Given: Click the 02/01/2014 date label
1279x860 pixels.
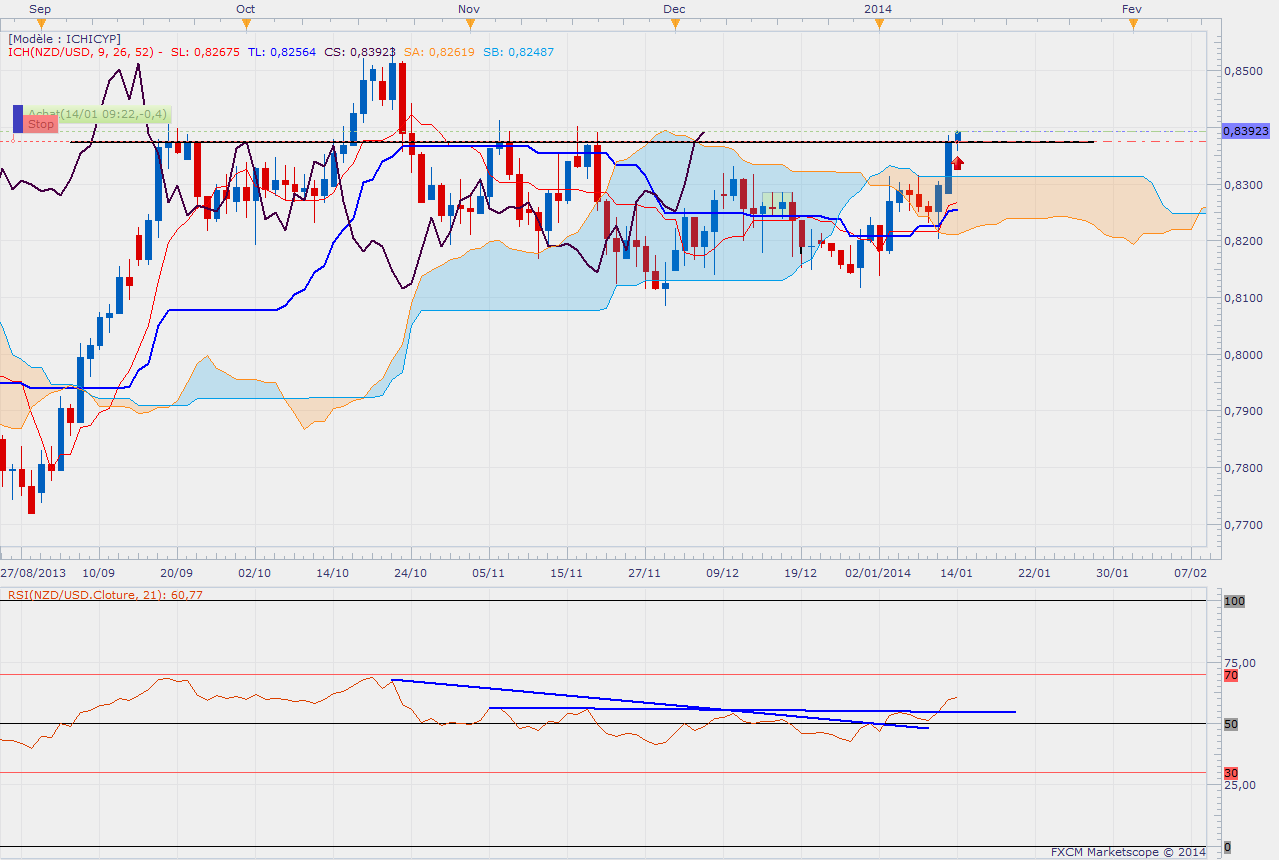Looking at the screenshot, I should pos(879,573).
